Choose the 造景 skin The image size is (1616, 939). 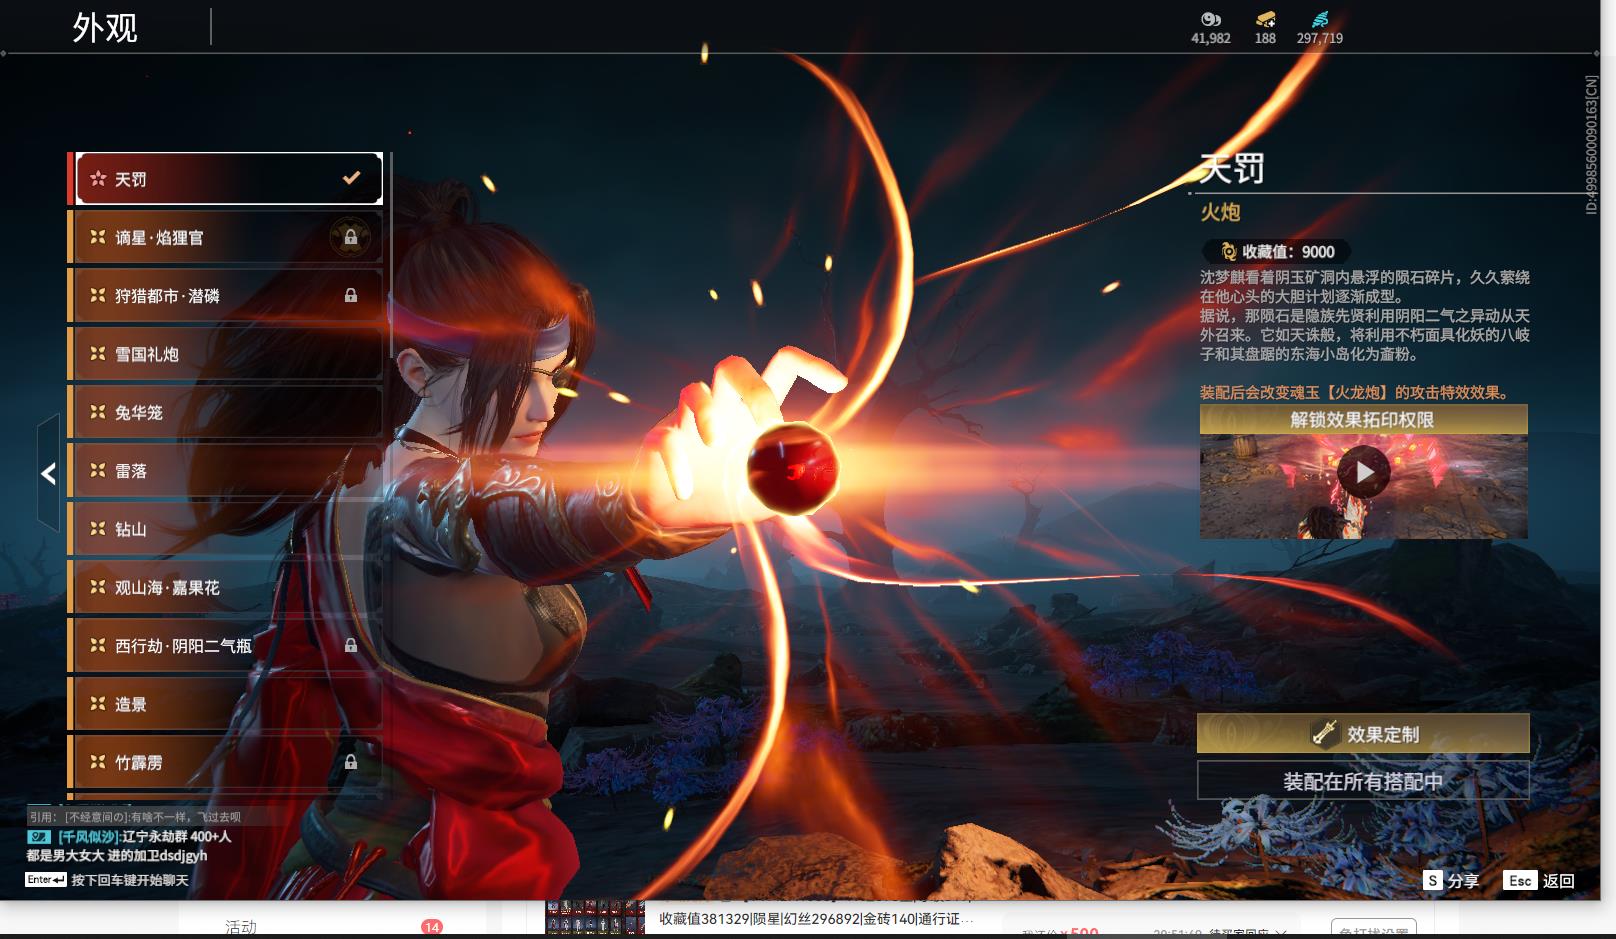tap(226, 704)
